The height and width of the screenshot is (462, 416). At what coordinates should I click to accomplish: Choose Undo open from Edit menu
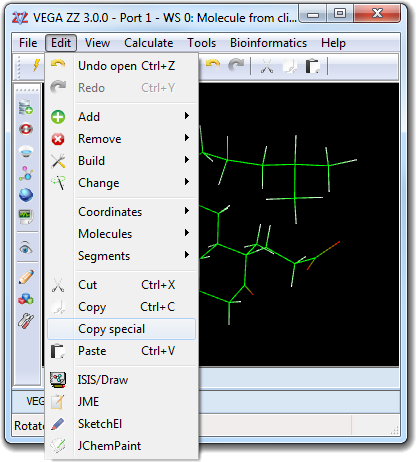121,66
